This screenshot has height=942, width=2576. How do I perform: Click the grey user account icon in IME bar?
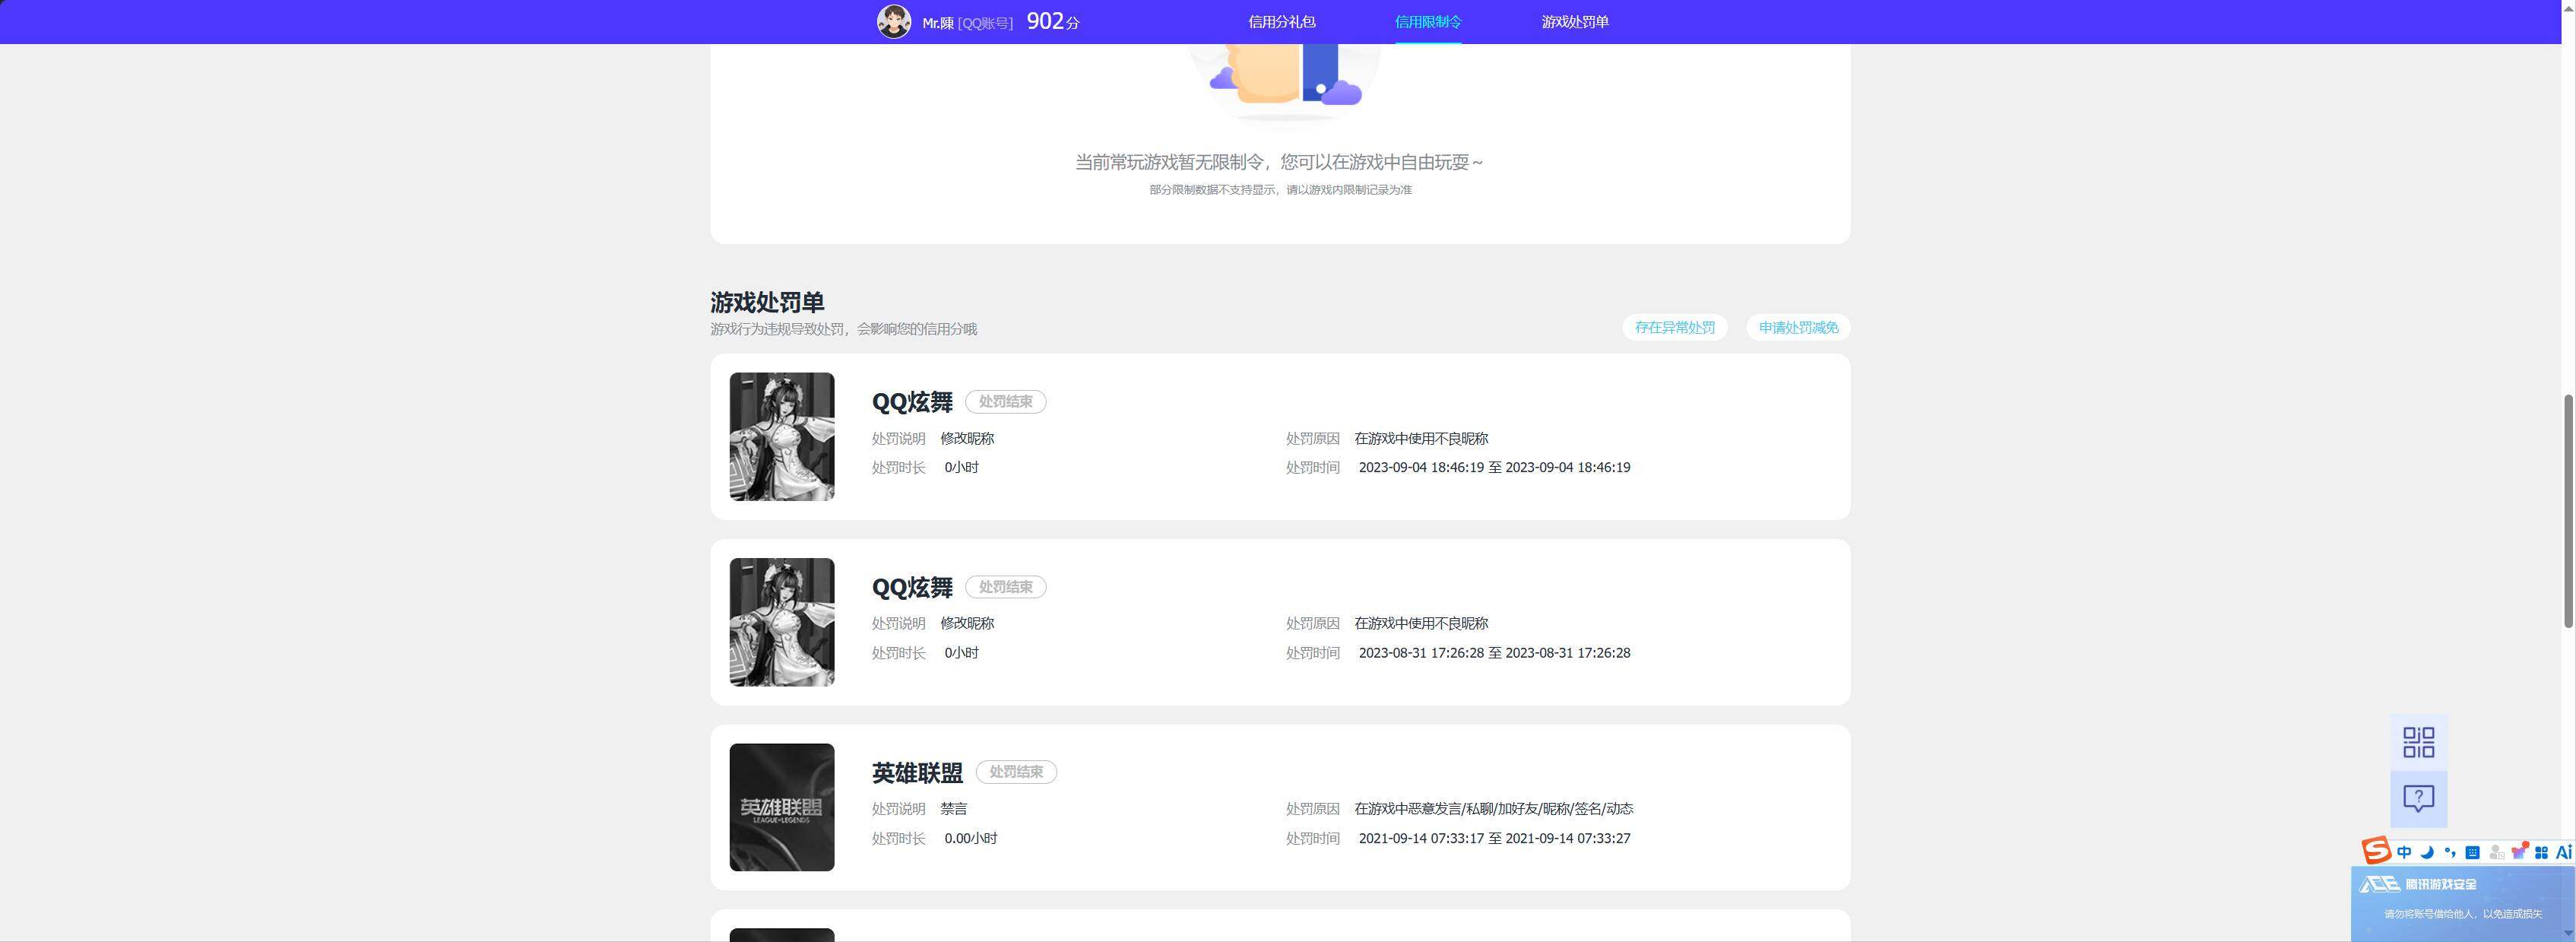click(x=2496, y=852)
